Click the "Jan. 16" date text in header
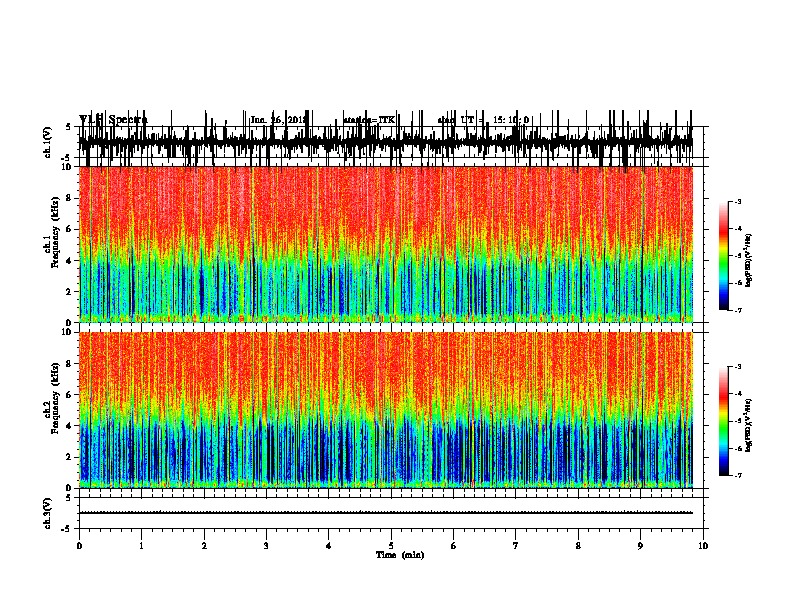792x612 pixels. coord(266,120)
